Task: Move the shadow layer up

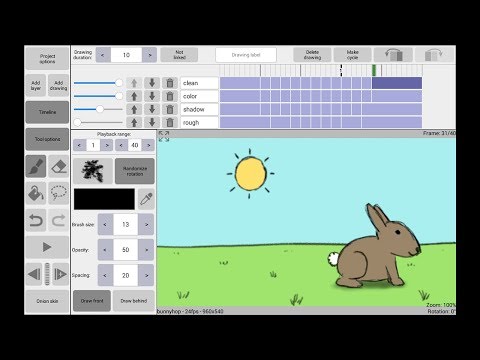Action: tap(134, 109)
